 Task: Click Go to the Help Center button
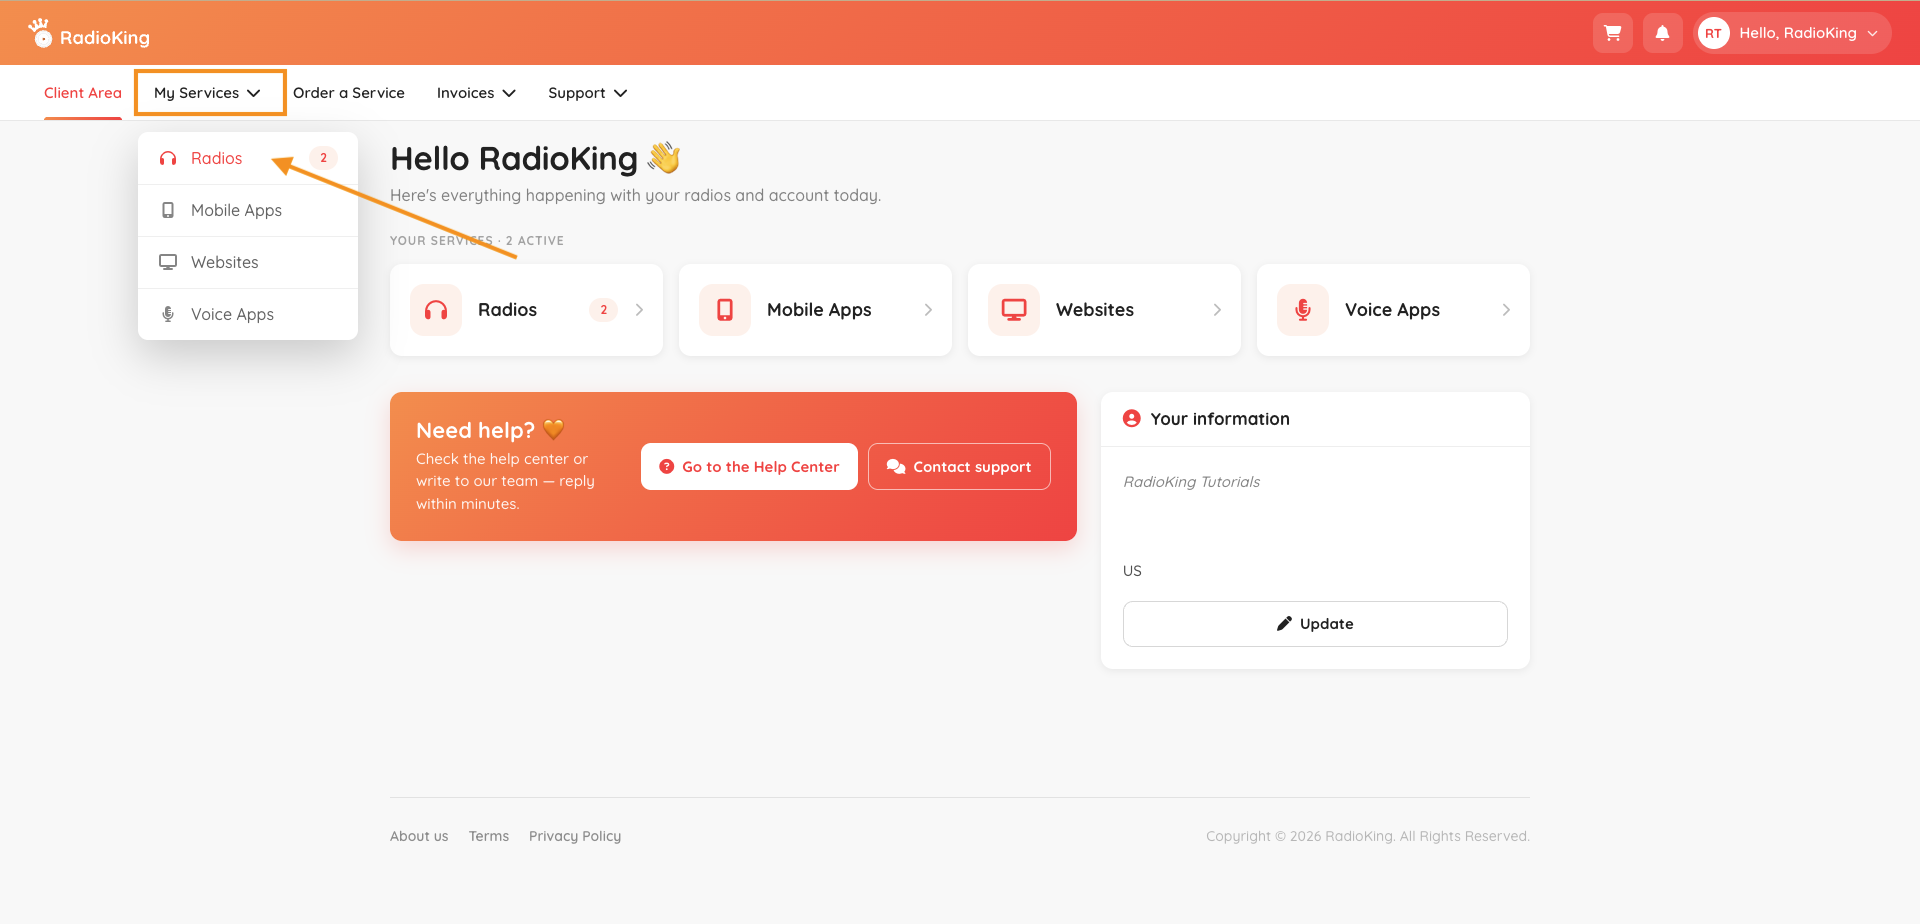coord(749,467)
